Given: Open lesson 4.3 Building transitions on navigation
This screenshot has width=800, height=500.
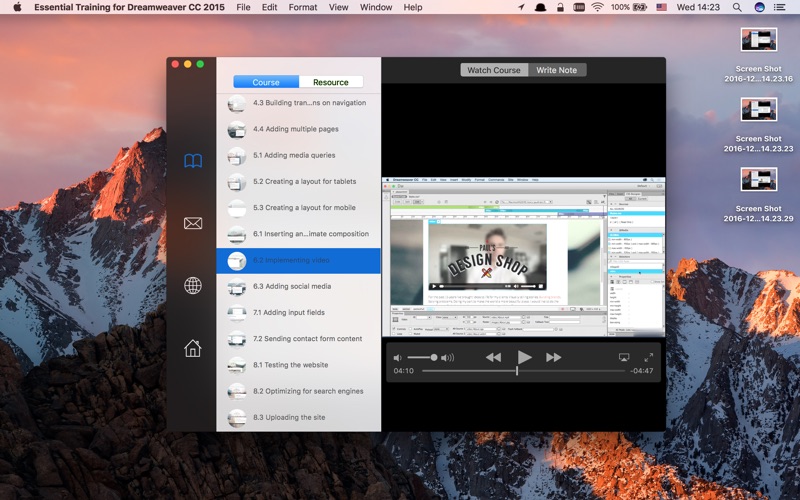Looking at the screenshot, I should tap(298, 103).
